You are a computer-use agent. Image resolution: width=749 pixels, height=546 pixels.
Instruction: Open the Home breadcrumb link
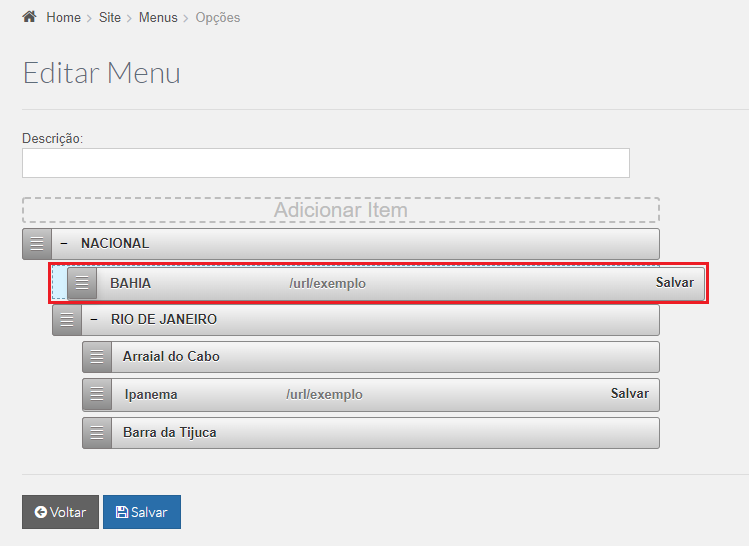(64, 18)
